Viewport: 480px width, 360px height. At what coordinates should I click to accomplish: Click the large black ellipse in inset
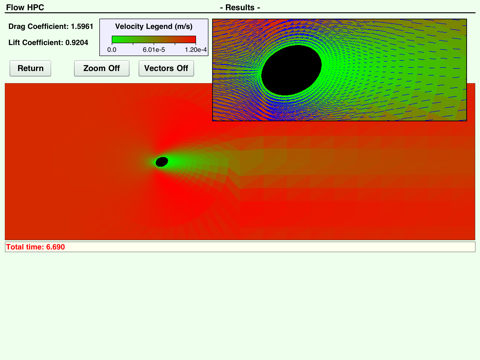pos(291,70)
